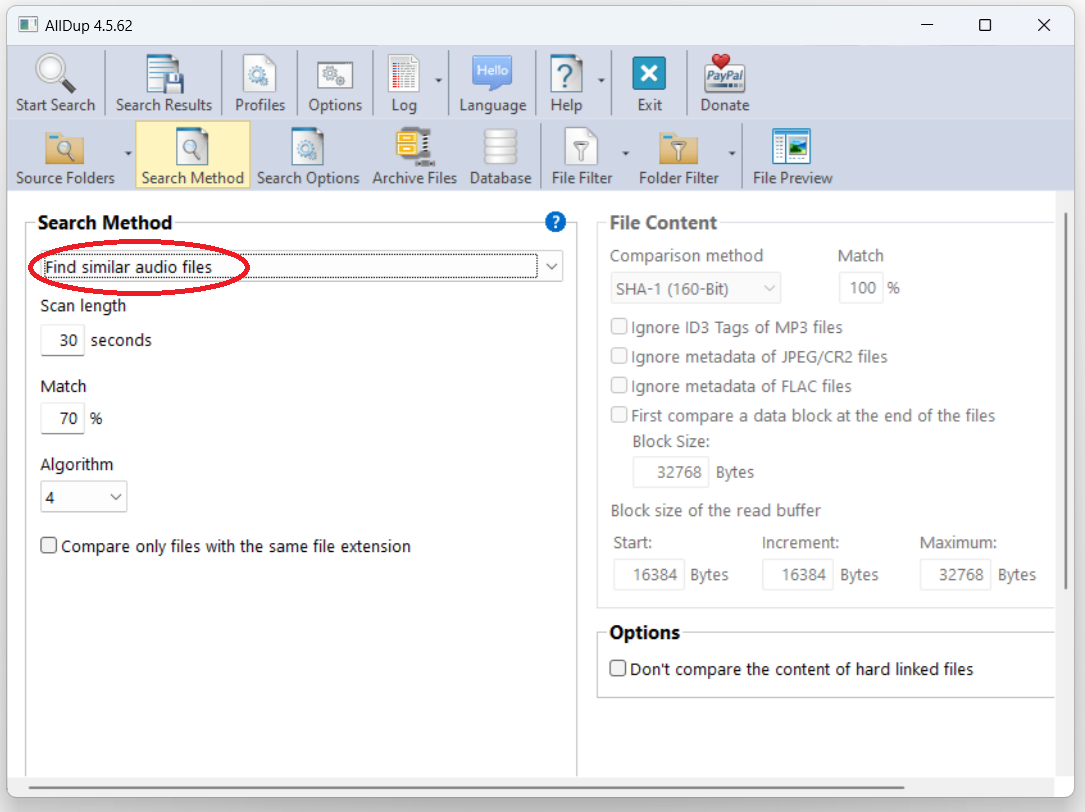This screenshot has width=1085, height=812.
Task: Click the Increment 16384 Bytes field
Action: click(x=798, y=575)
